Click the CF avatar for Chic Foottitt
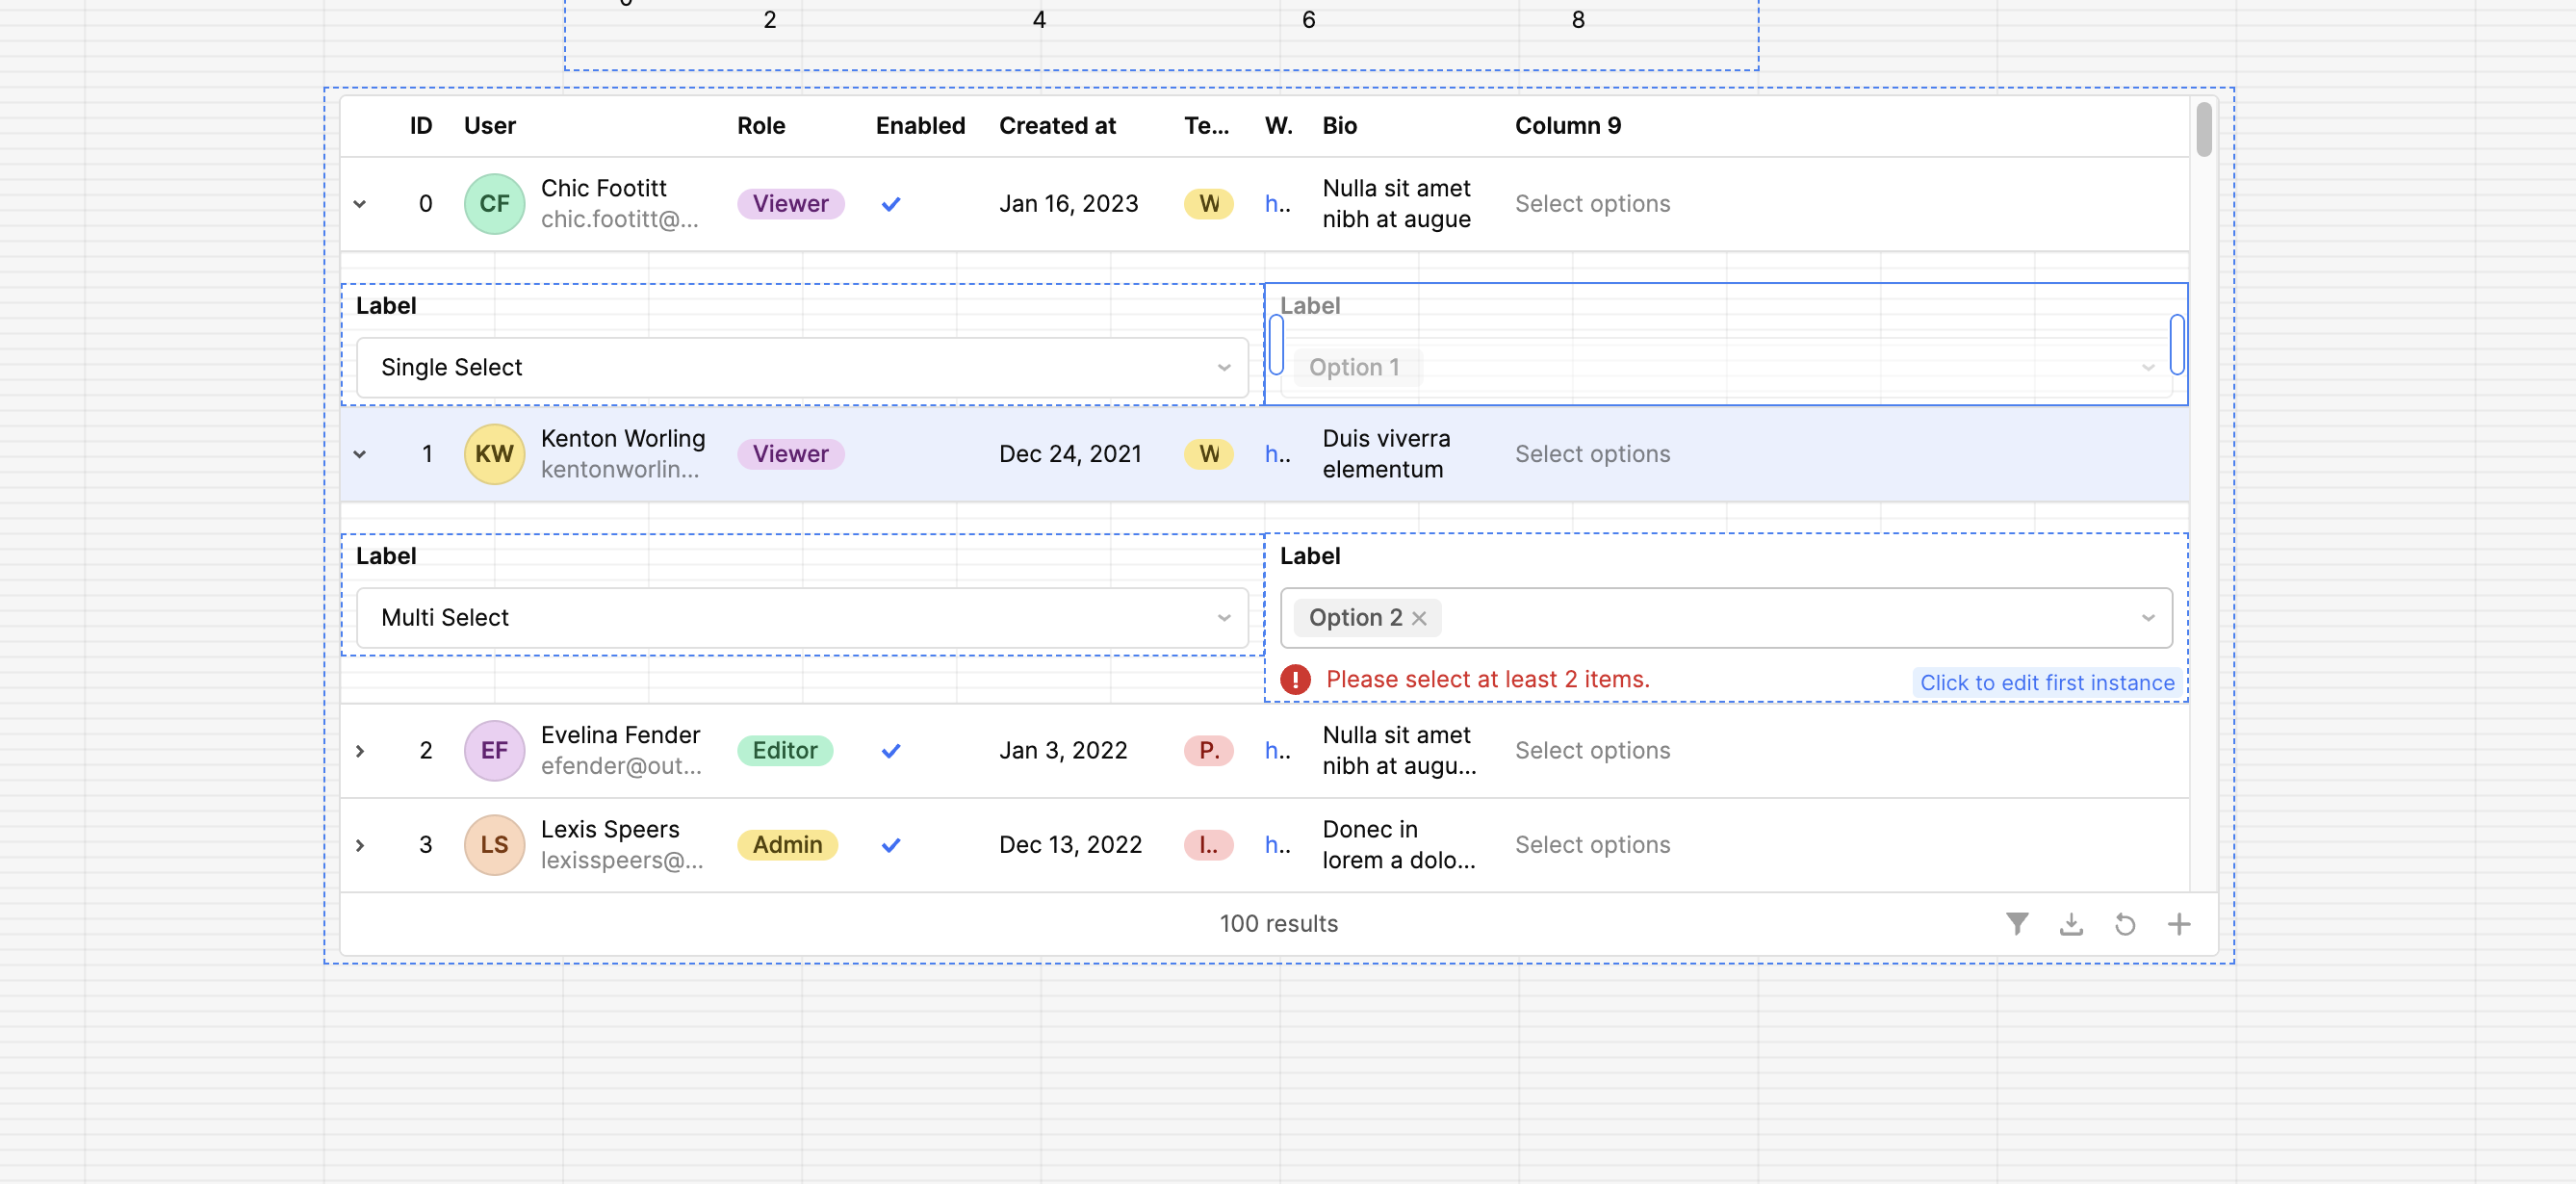Screen dimensions: 2576x1184 494,203
